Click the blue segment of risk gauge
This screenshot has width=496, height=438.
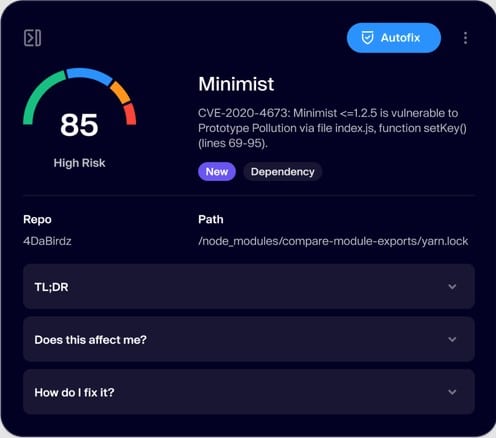pyautogui.click(x=89, y=75)
